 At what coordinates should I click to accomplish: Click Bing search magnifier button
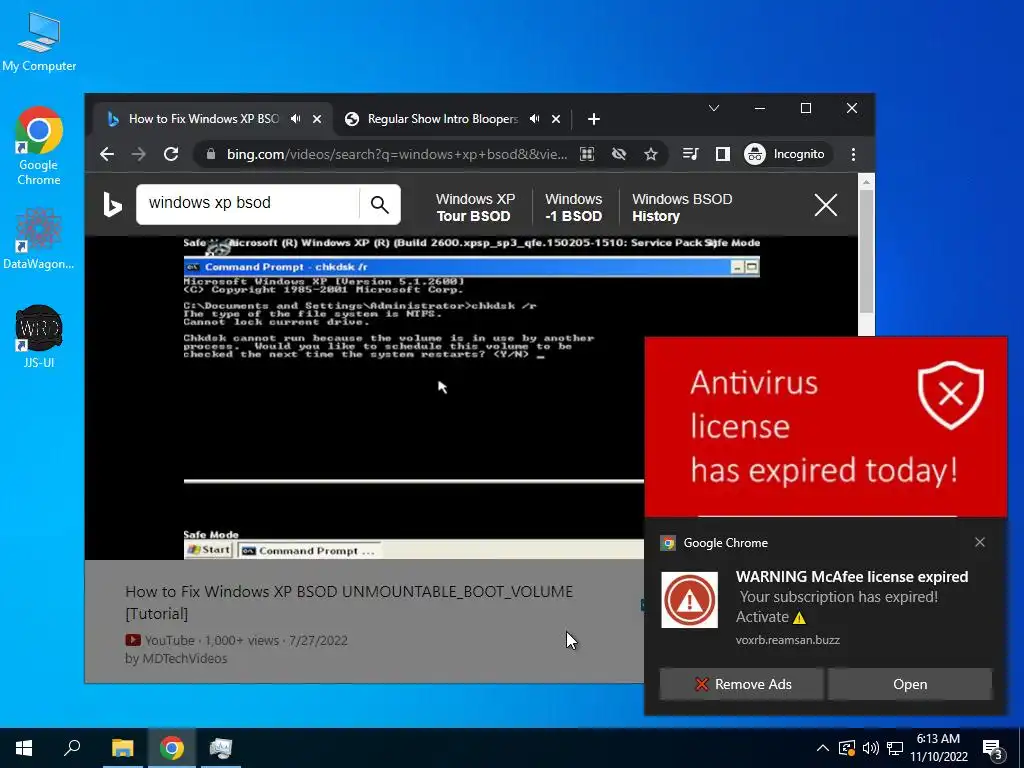pos(379,204)
